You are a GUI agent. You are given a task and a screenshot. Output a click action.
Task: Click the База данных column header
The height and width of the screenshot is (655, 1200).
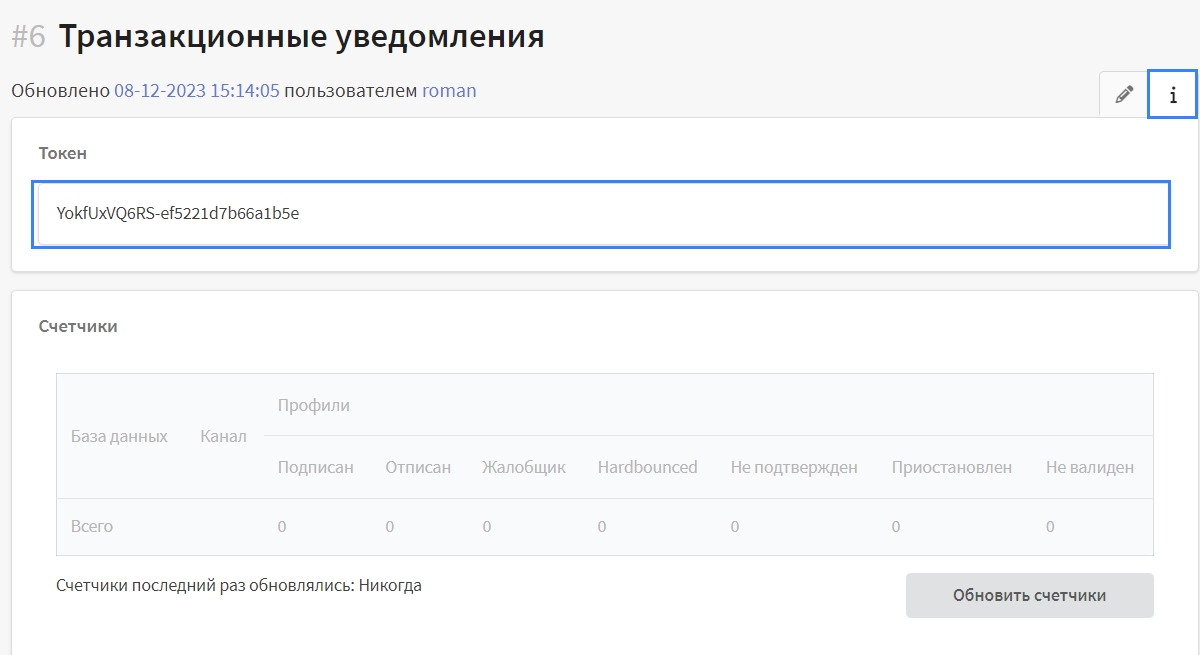click(x=119, y=436)
